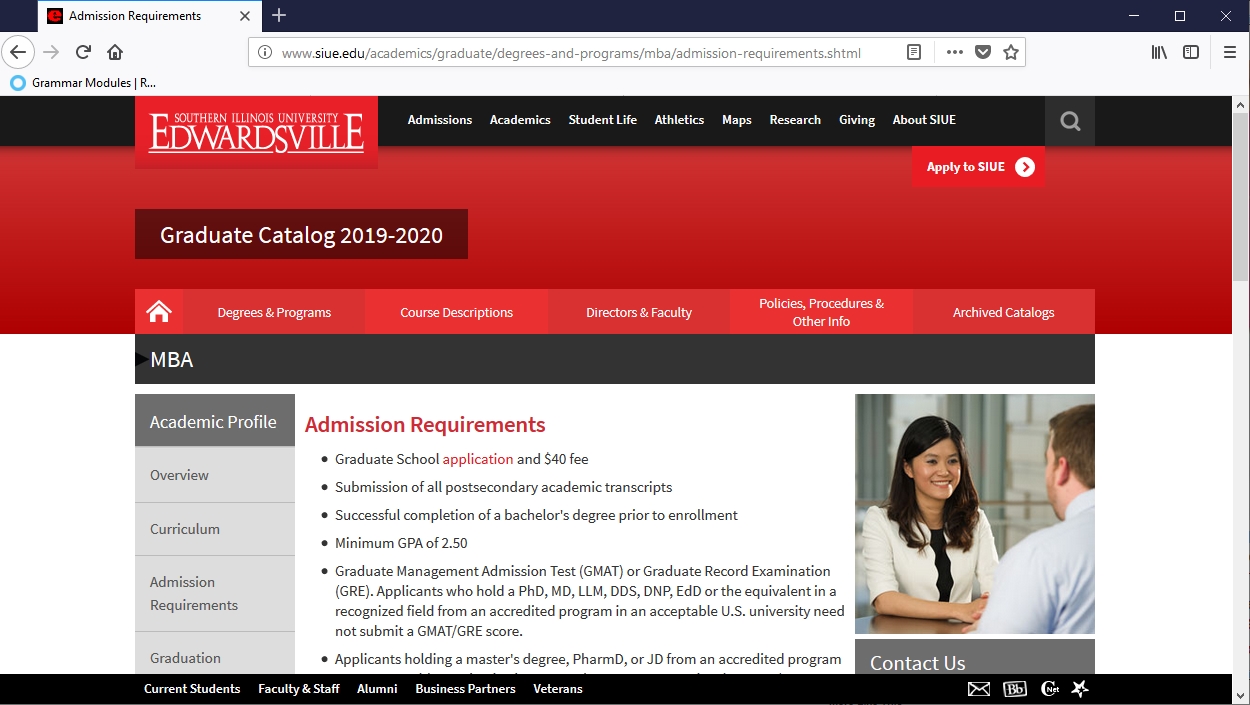Save page to Pocket icon

(983, 52)
